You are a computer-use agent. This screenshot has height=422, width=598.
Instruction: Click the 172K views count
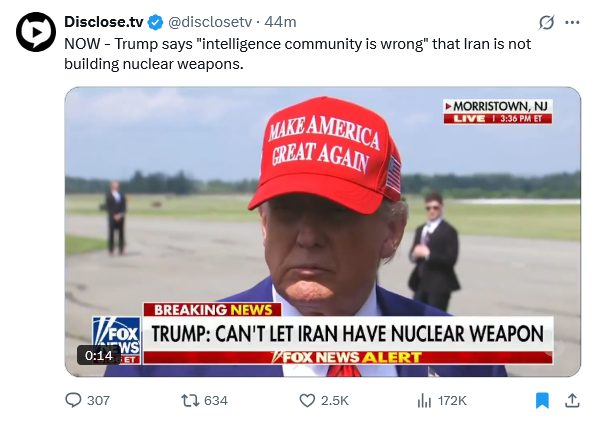tap(452, 400)
